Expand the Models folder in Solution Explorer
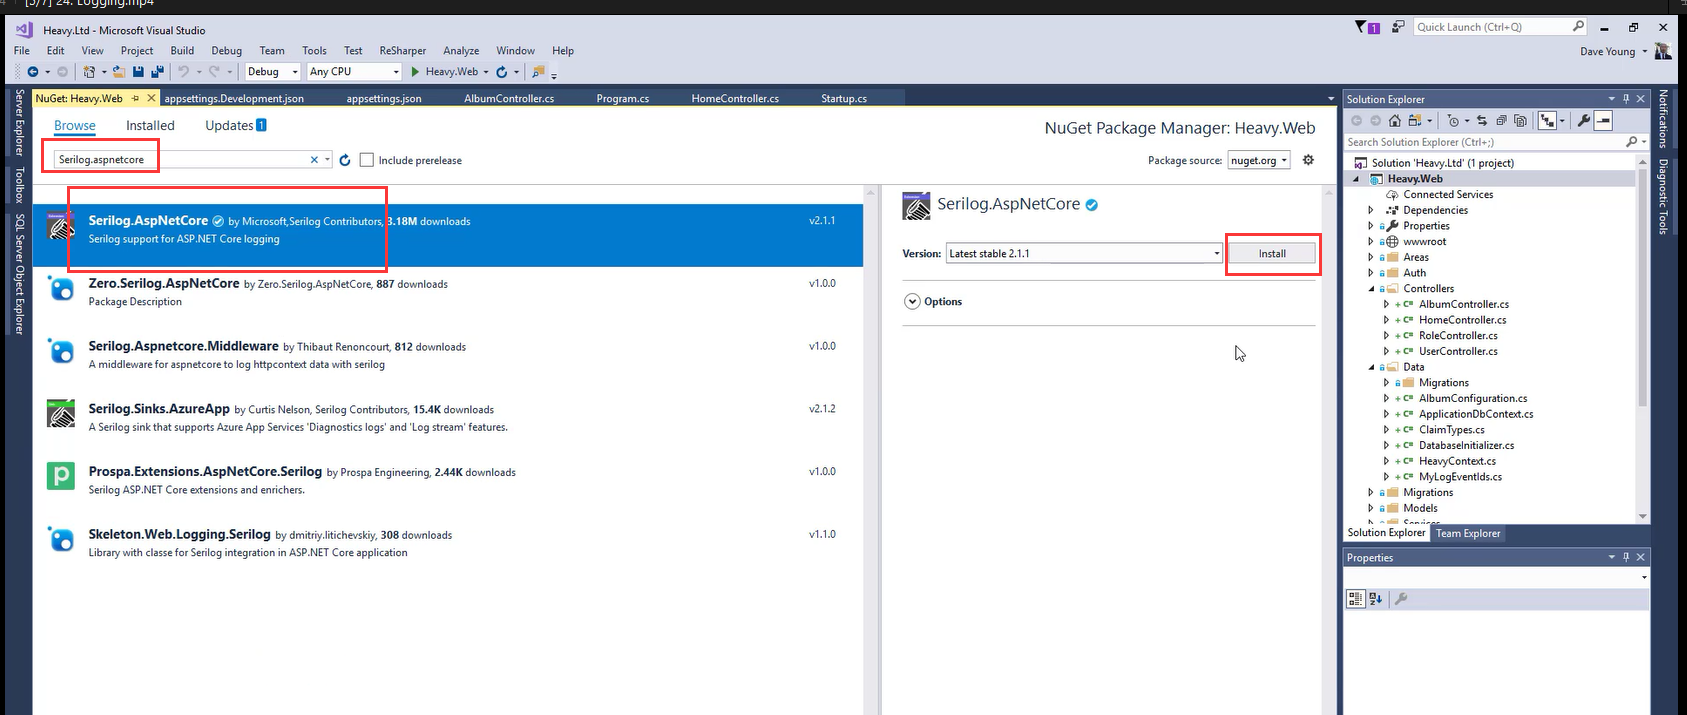 (1371, 508)
